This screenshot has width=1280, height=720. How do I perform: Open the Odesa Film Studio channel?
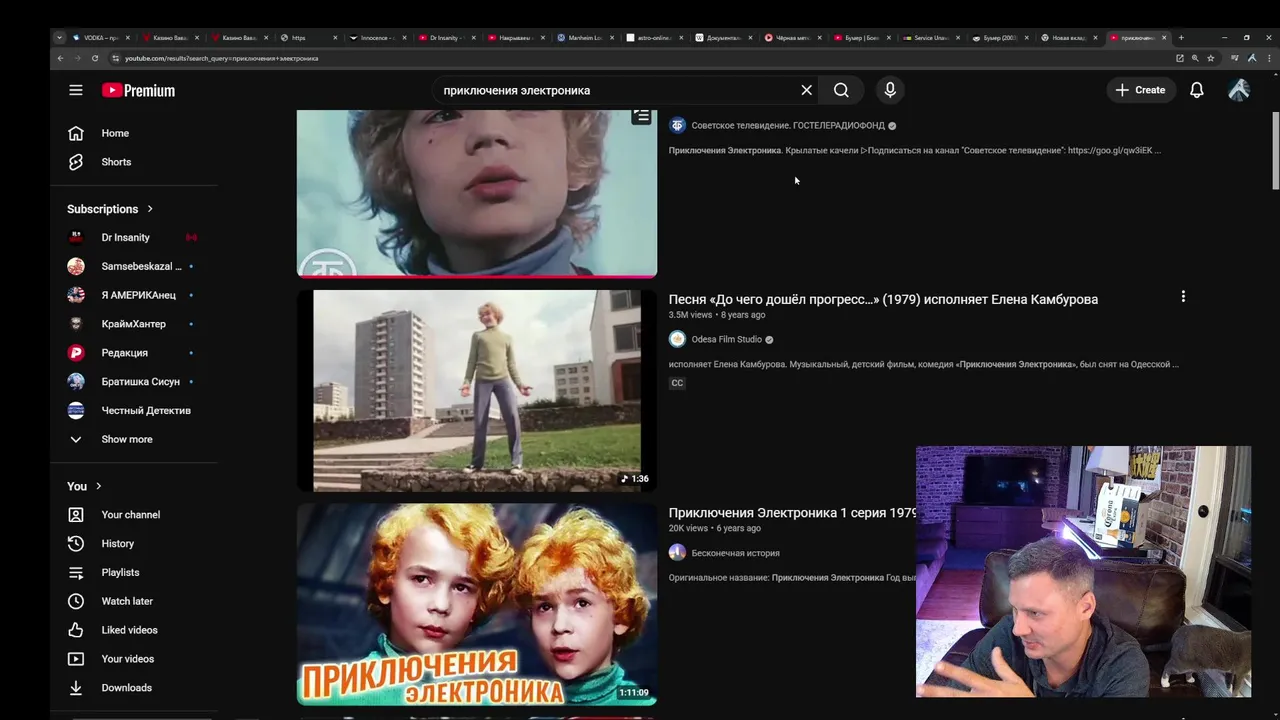point(726,339)
